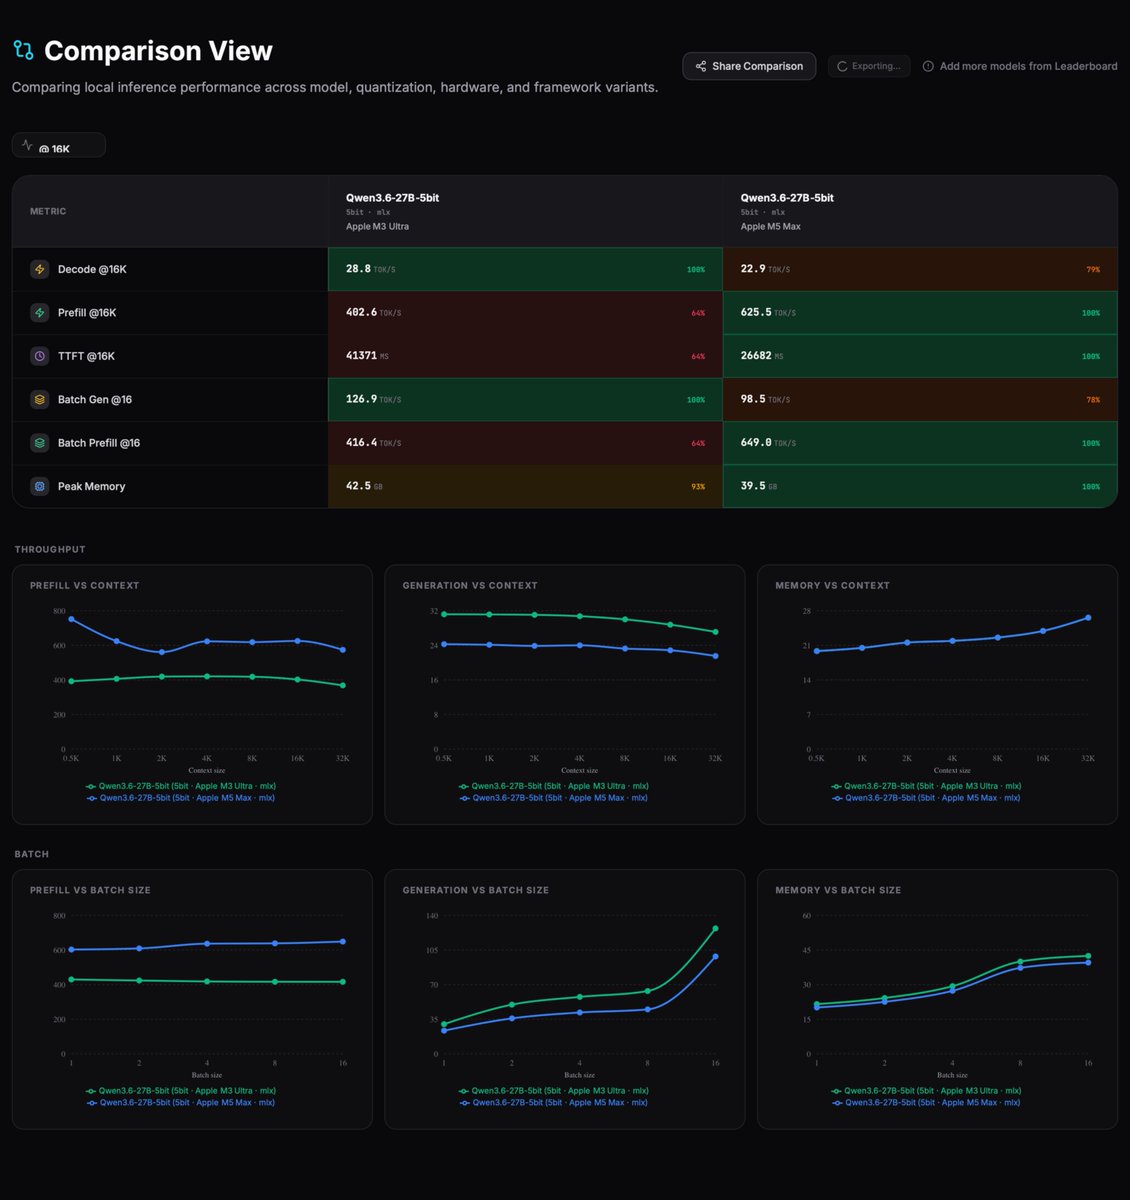Toggle M3 Ultra legend in Prefill vs Context

tap(181, 786)
